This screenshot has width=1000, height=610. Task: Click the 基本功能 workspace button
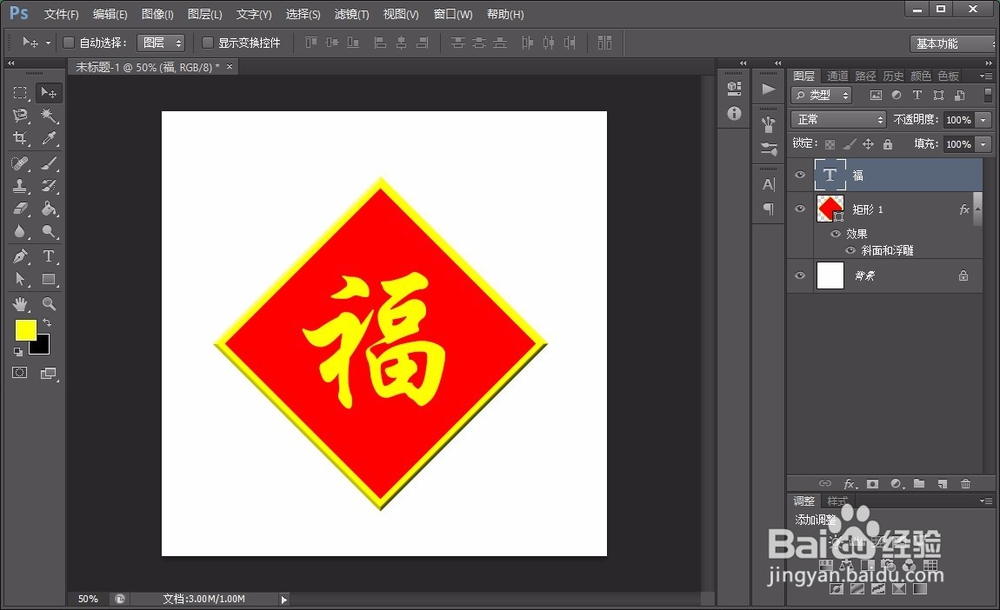point(948,43)
